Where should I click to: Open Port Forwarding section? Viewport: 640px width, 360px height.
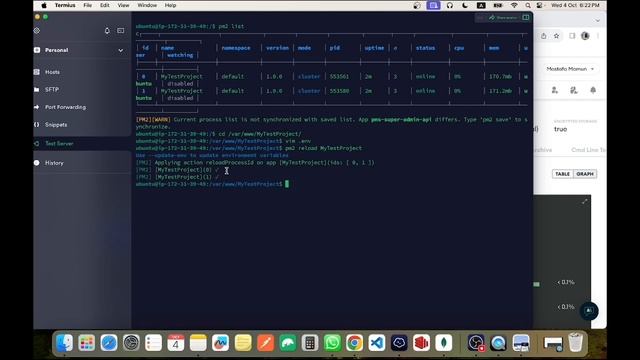[x=65, y=107]
